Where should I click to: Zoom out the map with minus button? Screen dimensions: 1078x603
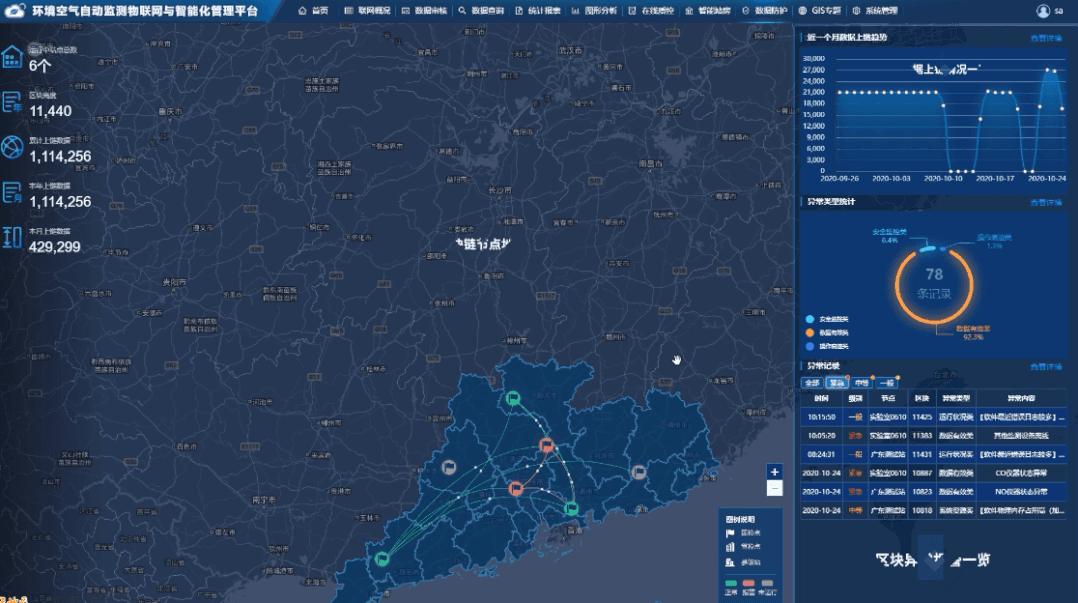click(774, 489)
